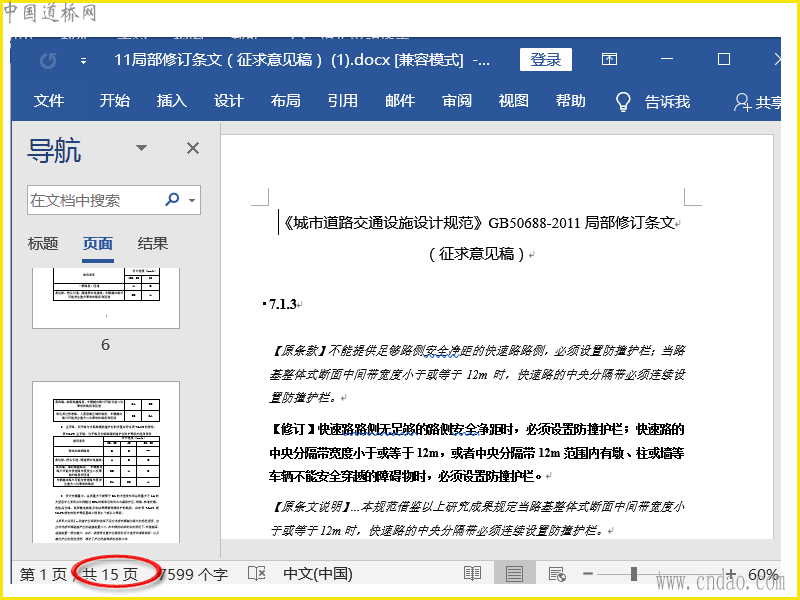
Task: Click the 60% zoom level
Action: click(x=763, y=574)
